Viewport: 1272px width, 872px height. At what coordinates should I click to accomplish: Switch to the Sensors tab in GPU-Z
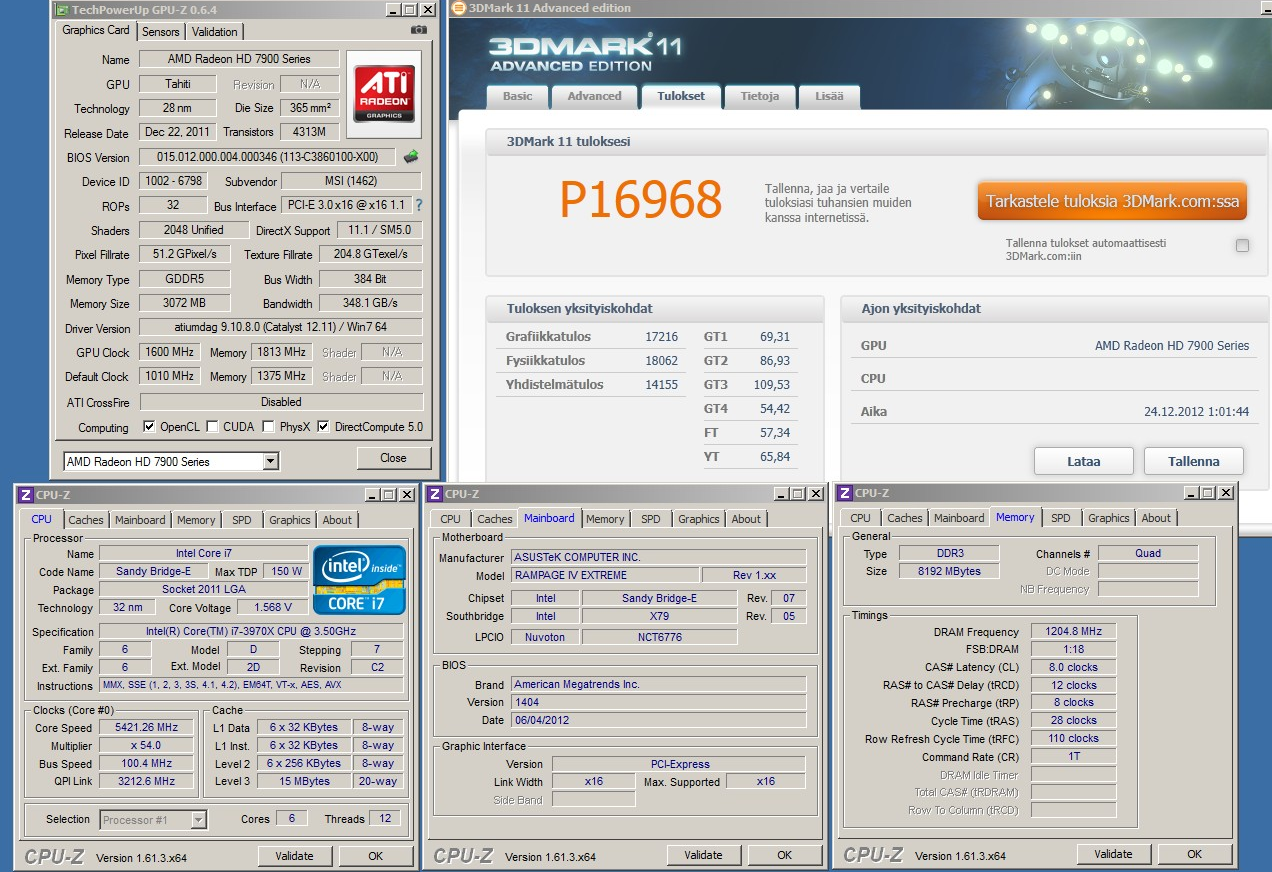click(161, 32)
